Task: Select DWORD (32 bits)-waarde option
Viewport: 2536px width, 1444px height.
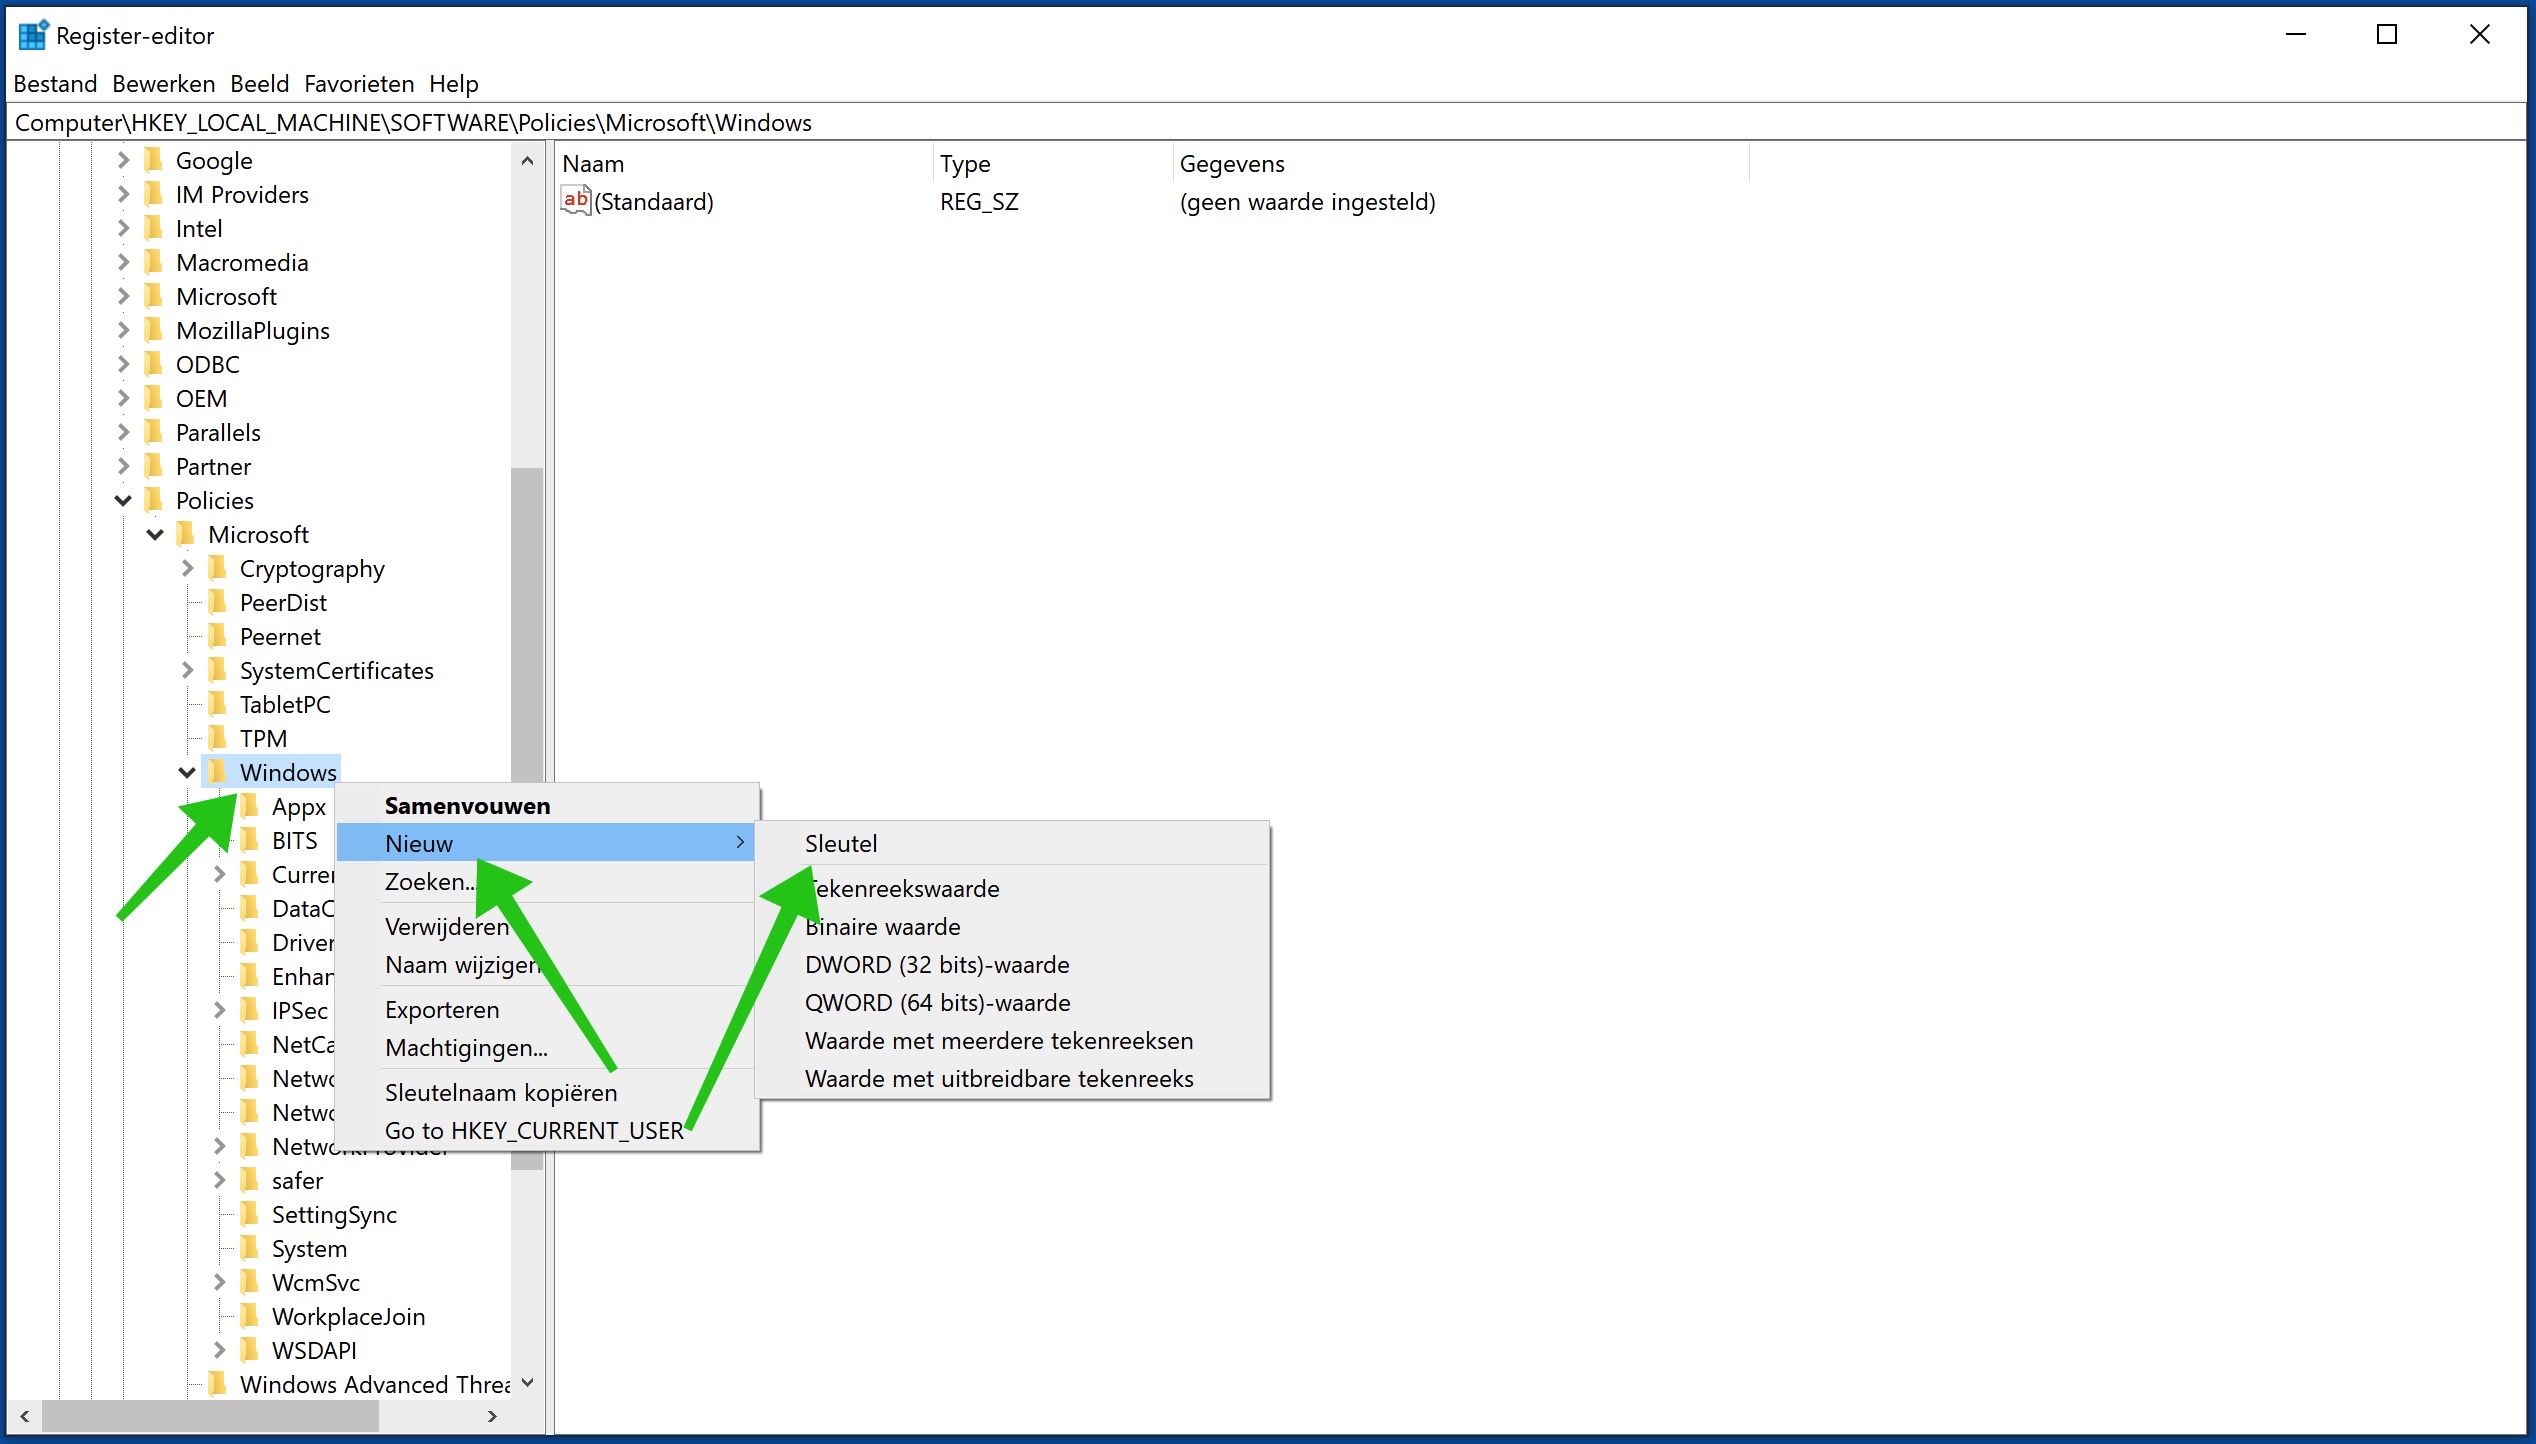Action: 935,963
